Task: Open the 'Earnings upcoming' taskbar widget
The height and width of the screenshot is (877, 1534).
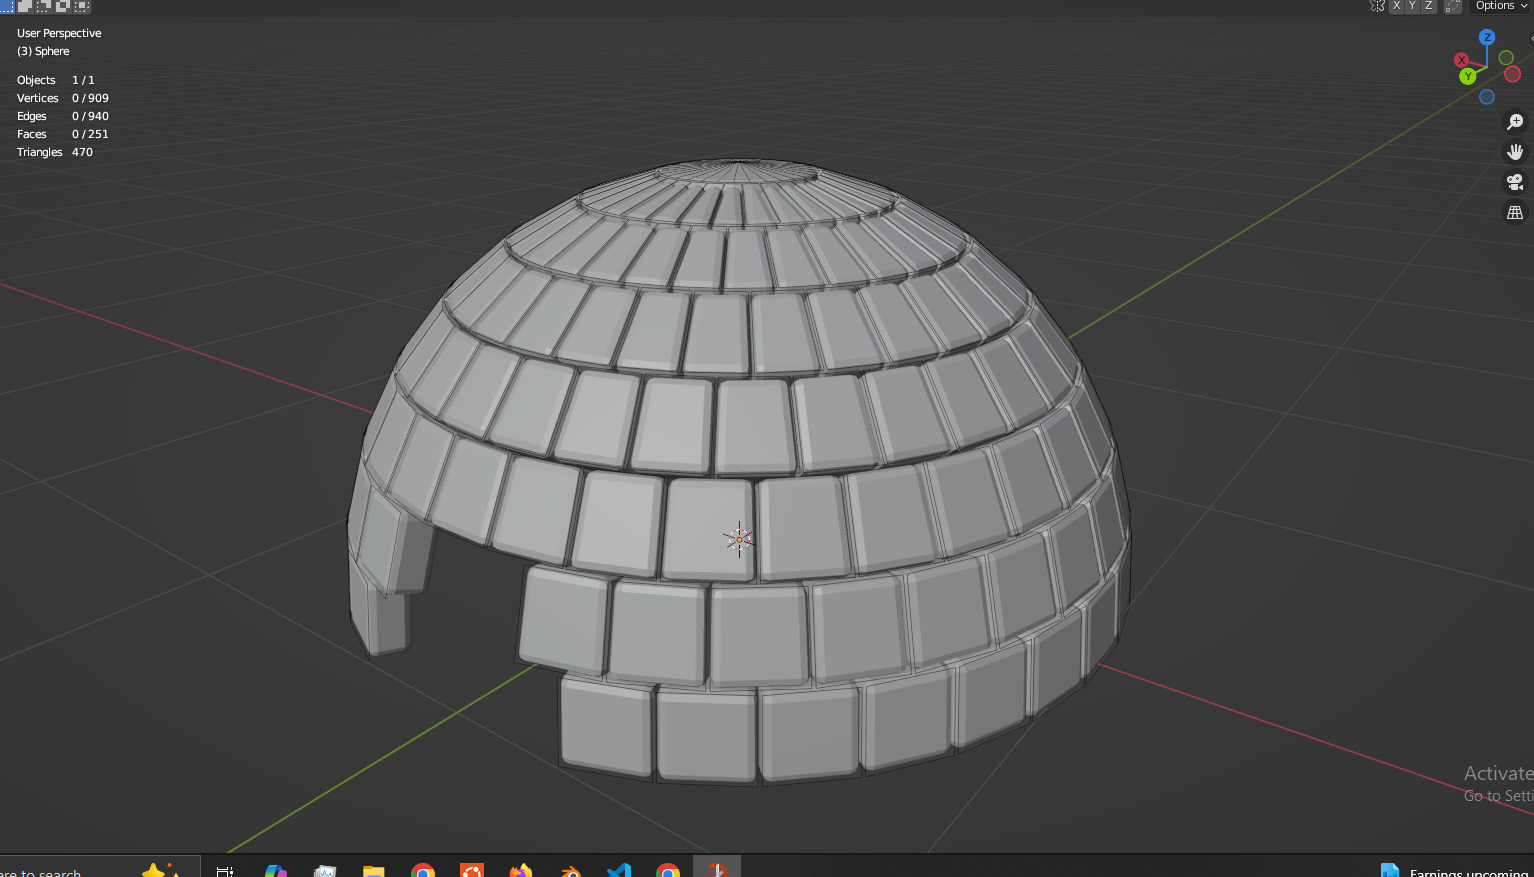Action: click(1455, 870)
